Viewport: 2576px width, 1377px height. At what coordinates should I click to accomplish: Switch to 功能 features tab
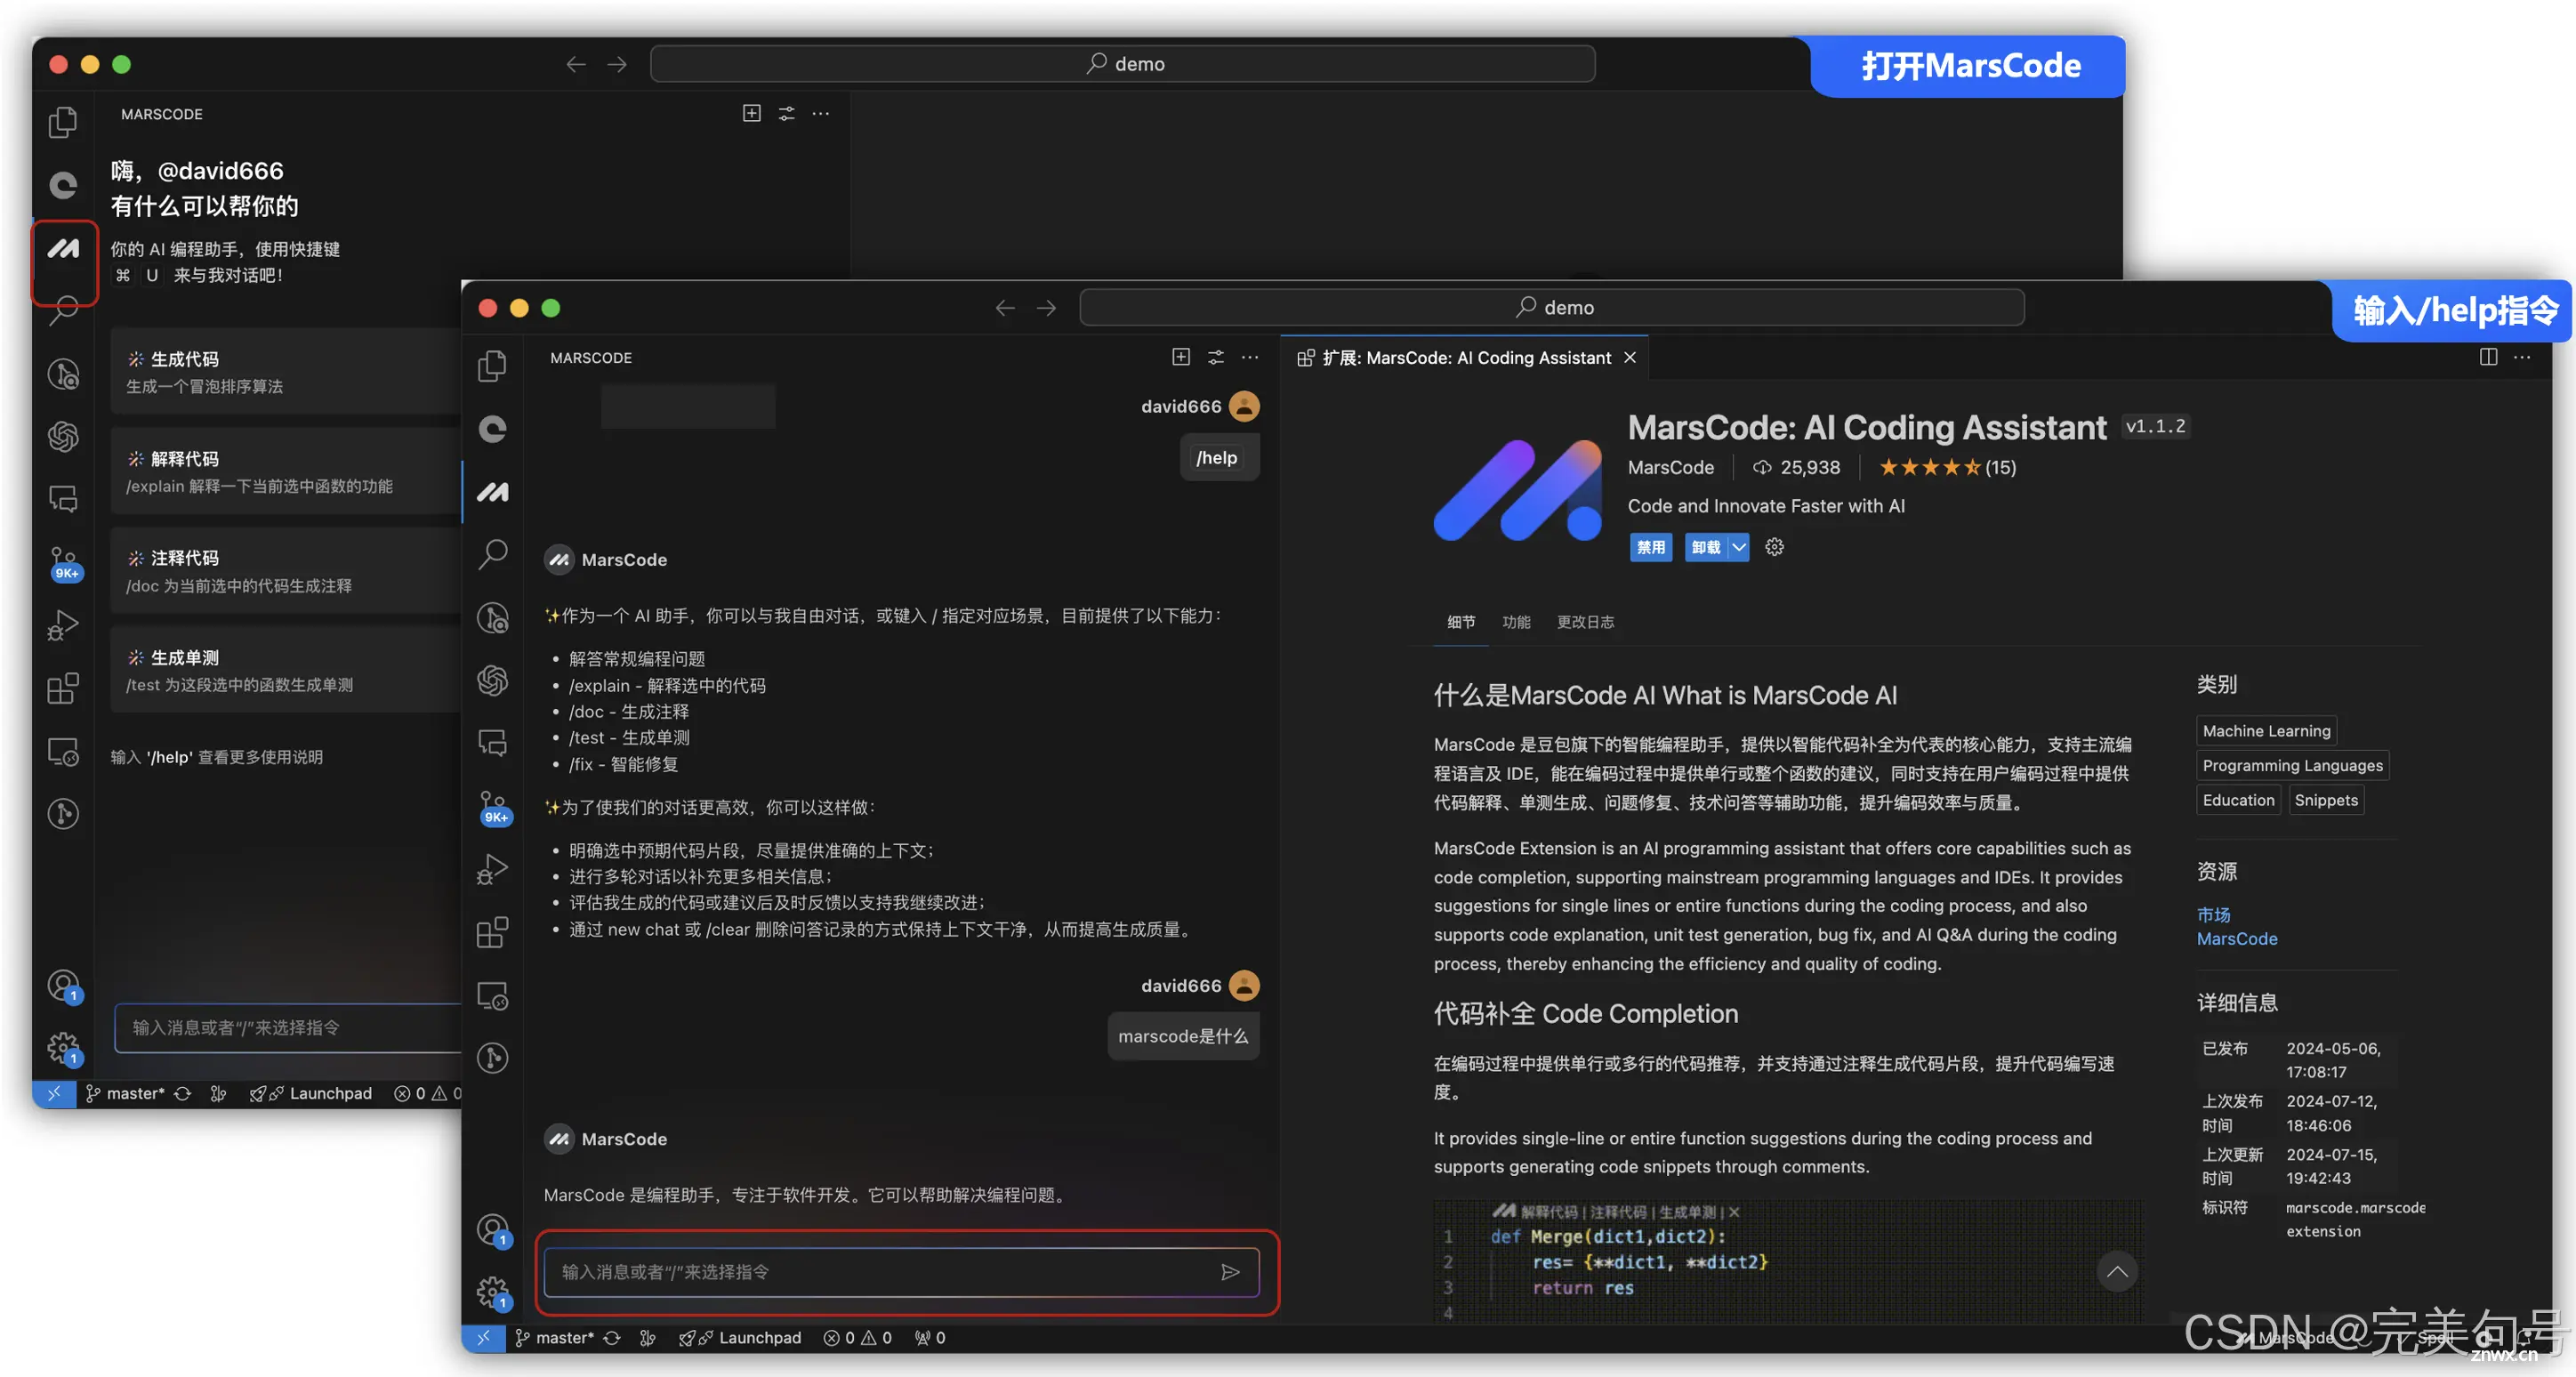(1516, 622)
